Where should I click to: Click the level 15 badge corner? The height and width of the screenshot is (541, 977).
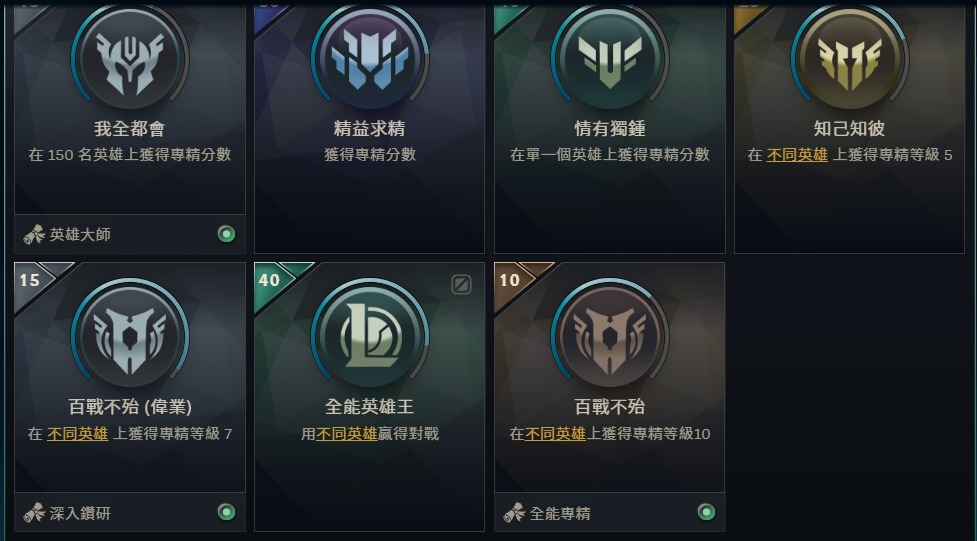(x=30, y=280)
